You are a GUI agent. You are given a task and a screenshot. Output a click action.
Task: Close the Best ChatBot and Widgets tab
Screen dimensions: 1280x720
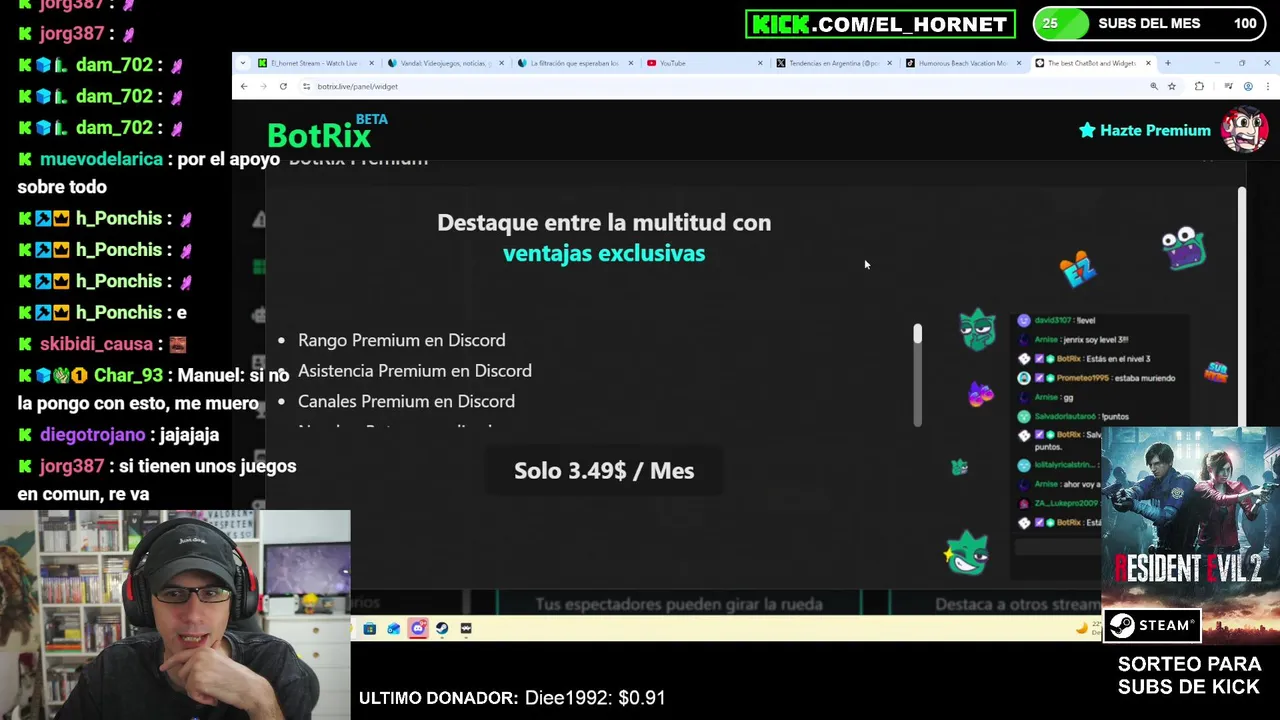tap(1148, 63)
